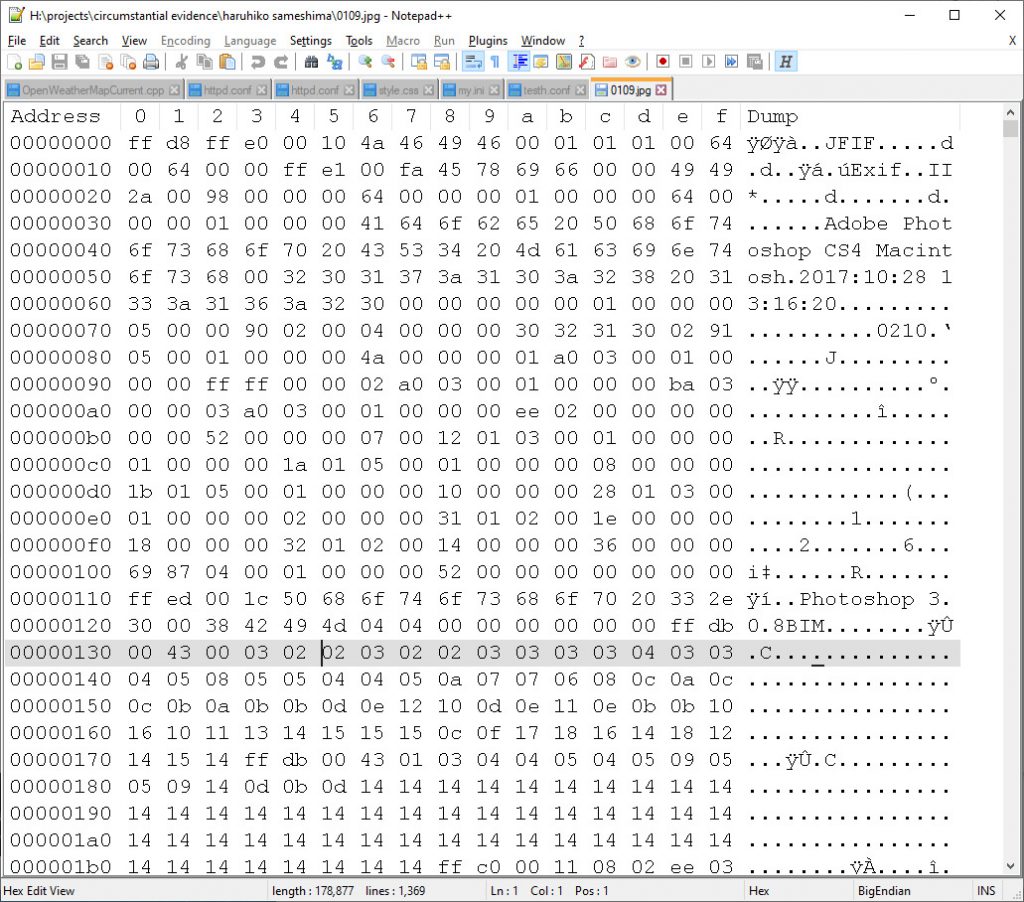Toggle Show All Characters pilcrow button
This screenshot has height=902, width=1024.
[x=495, y=62]
